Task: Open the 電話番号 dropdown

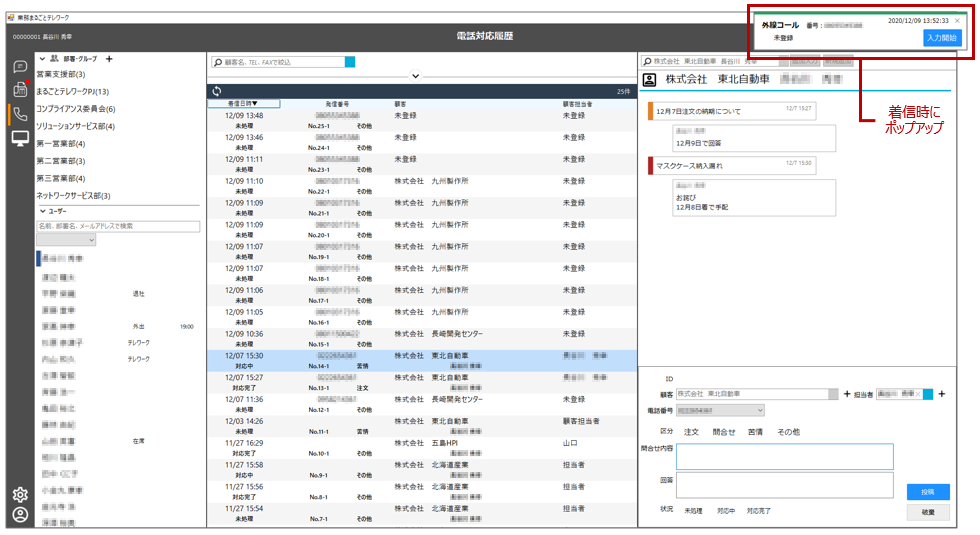Action: [759, 410]
